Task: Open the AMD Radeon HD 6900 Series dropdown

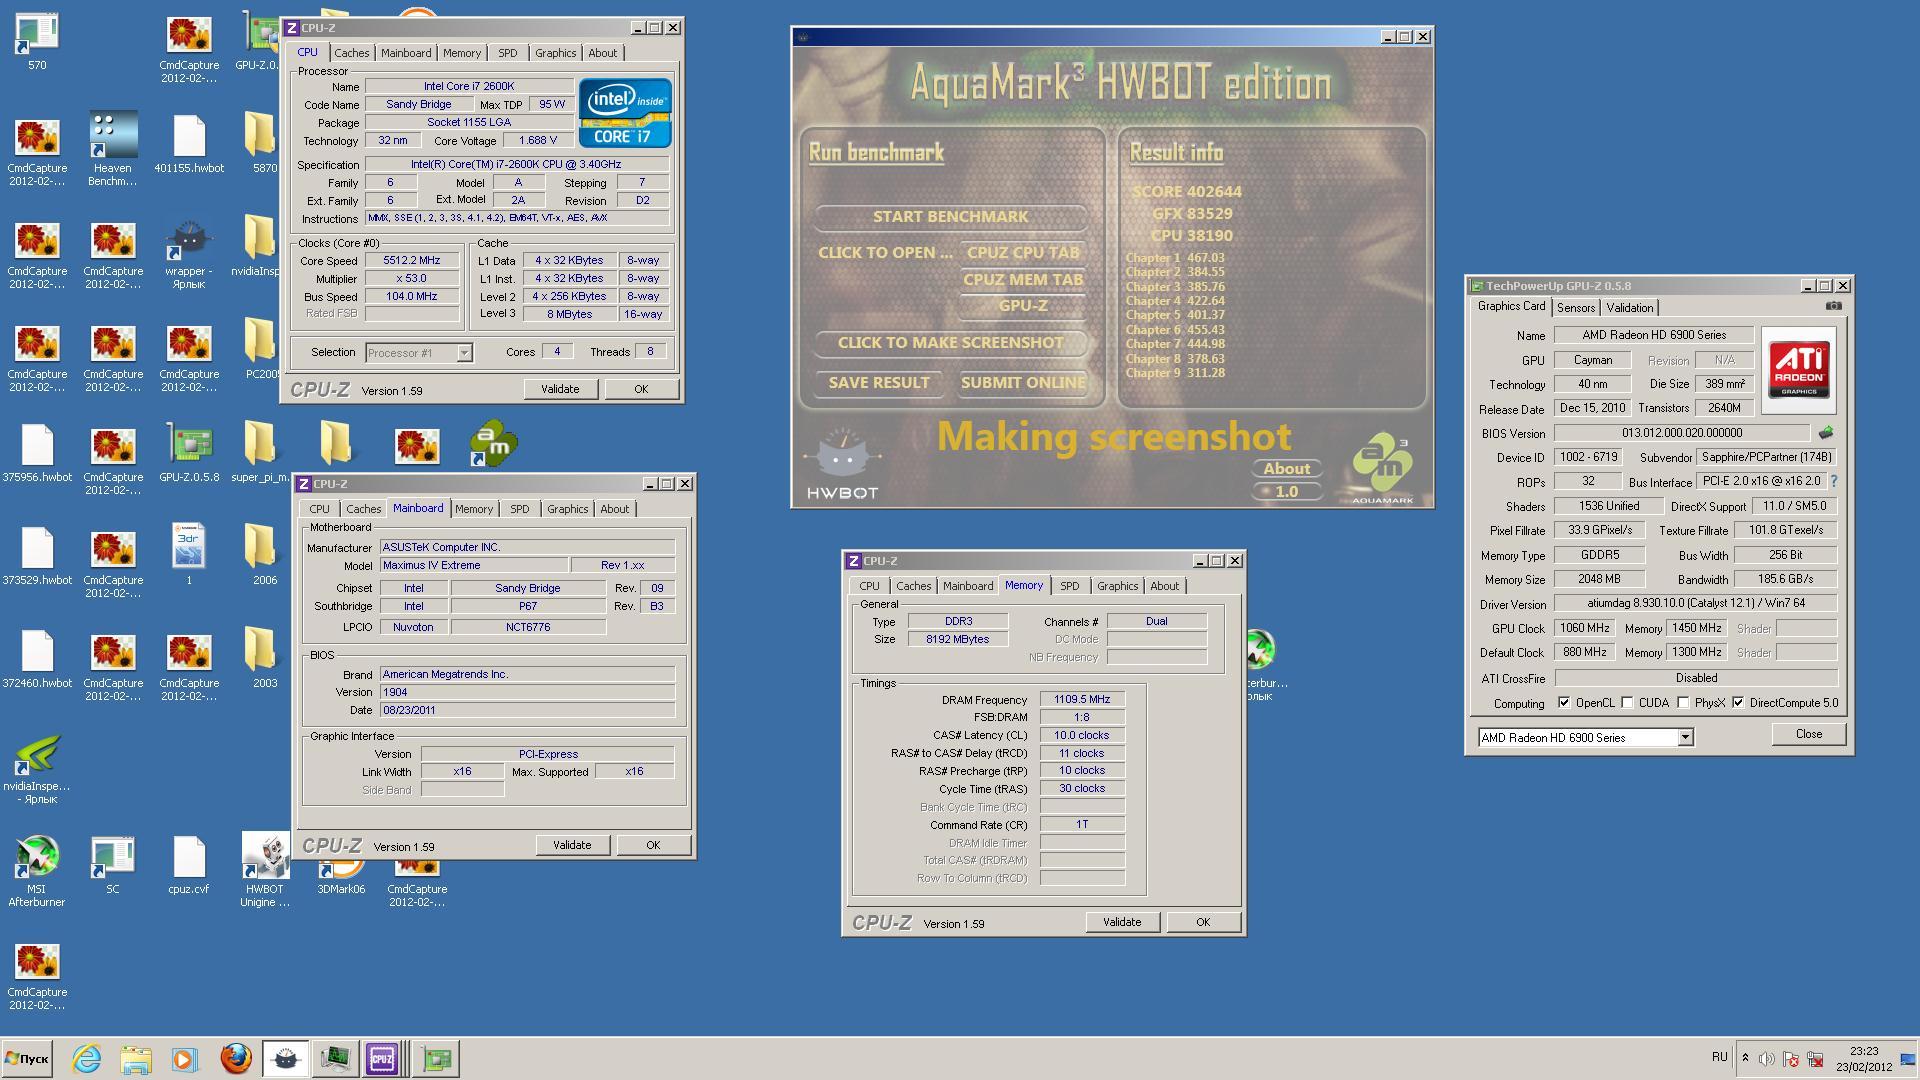Action: 1585,738
